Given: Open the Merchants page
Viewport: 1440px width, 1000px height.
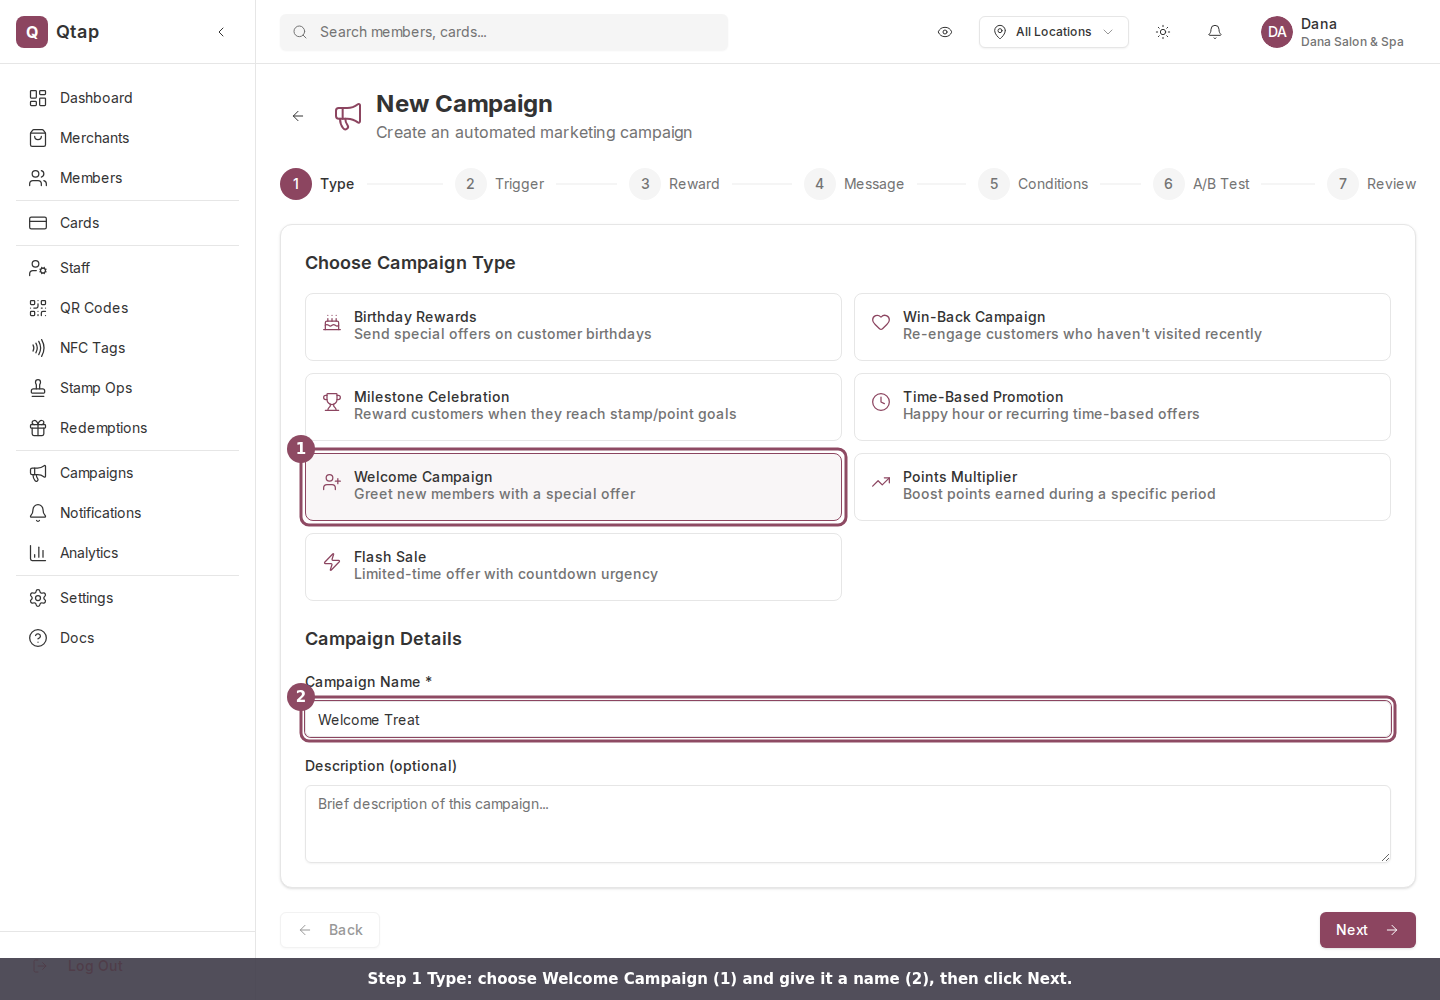Looking at the screenshot, I should tap(127, 138).
